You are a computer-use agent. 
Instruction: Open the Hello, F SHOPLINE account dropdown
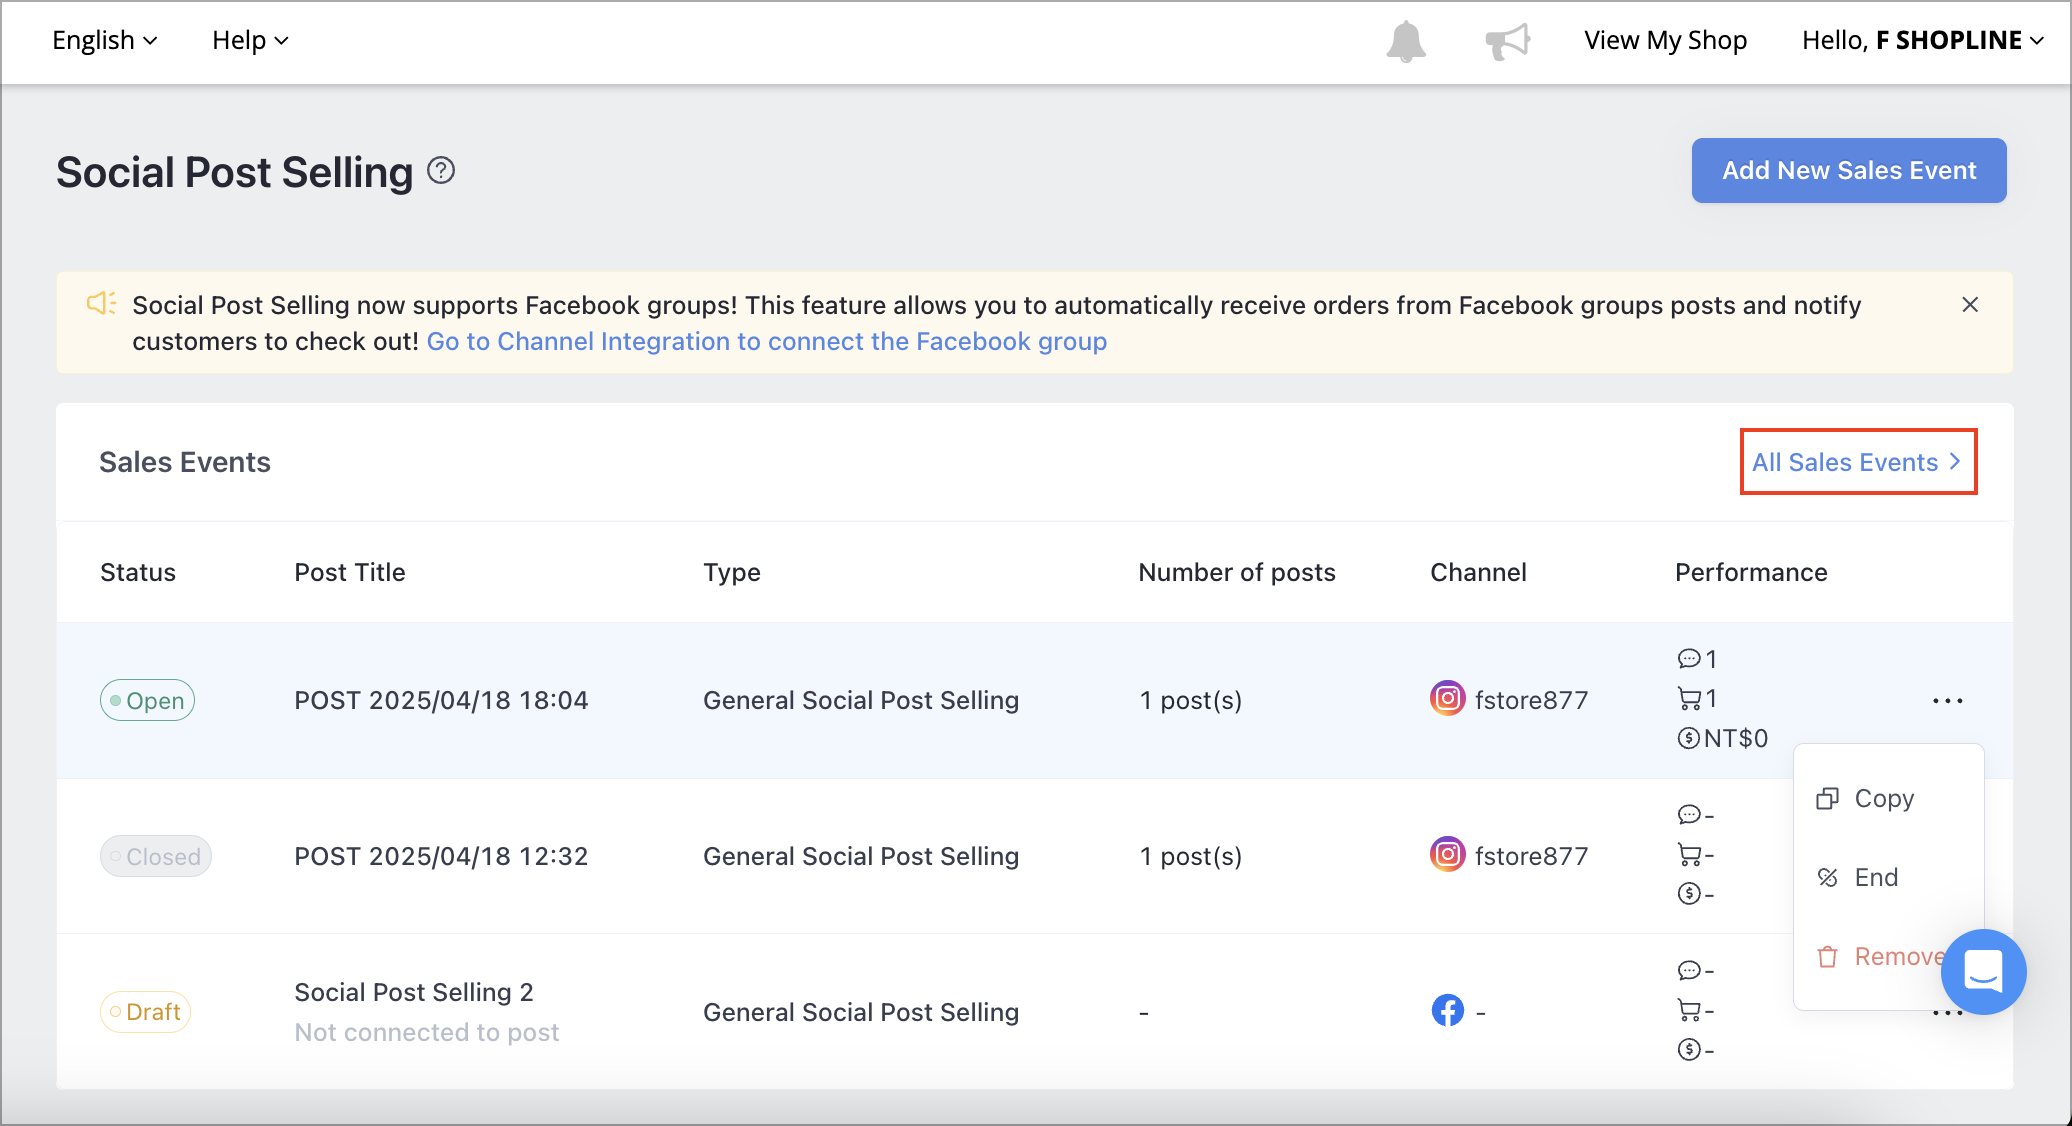point(1923,41)
